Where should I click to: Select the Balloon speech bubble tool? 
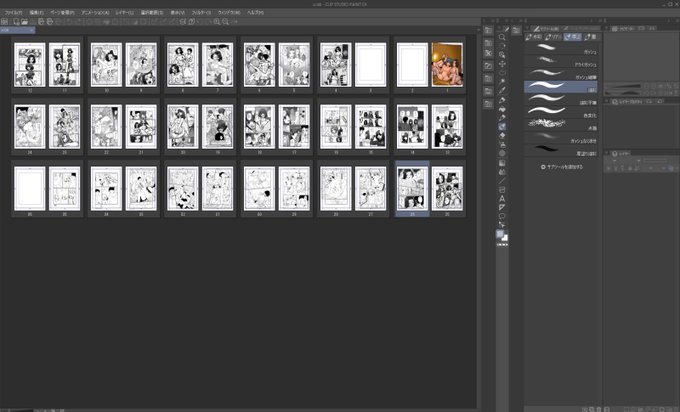click(x=502, y=216)
